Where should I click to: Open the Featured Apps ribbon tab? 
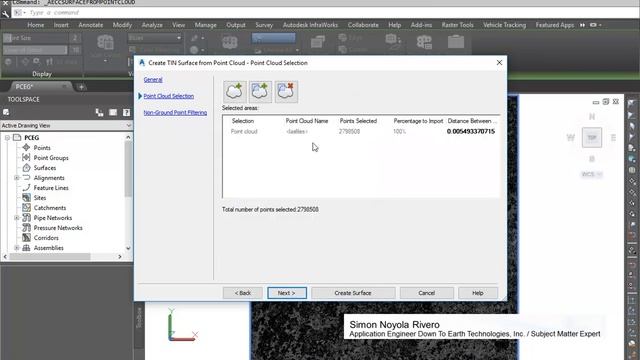[554, 25]
